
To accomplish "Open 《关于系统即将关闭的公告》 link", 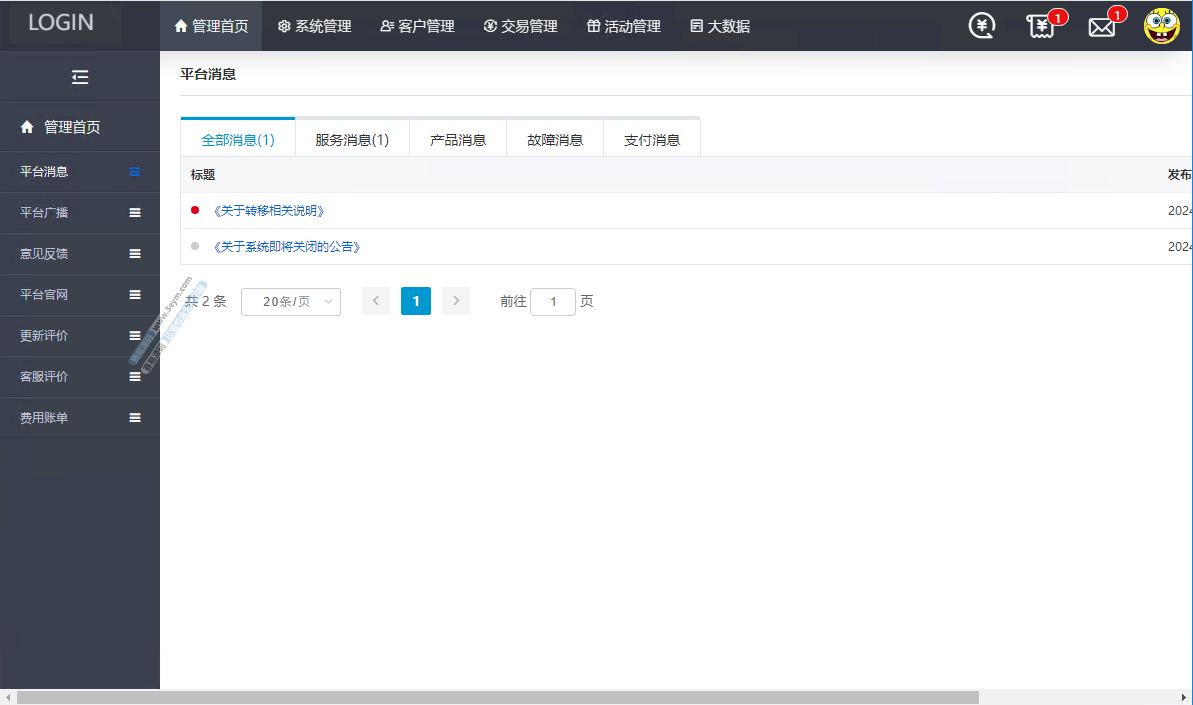I will [x=287, y=247].
